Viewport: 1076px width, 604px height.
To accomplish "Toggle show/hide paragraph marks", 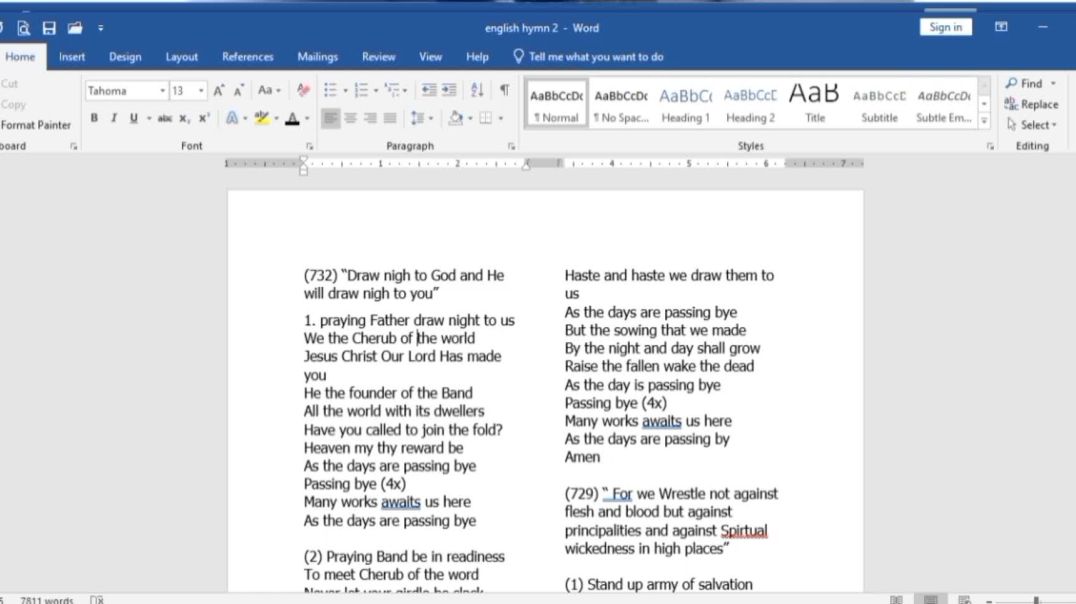I will (504, 90).
